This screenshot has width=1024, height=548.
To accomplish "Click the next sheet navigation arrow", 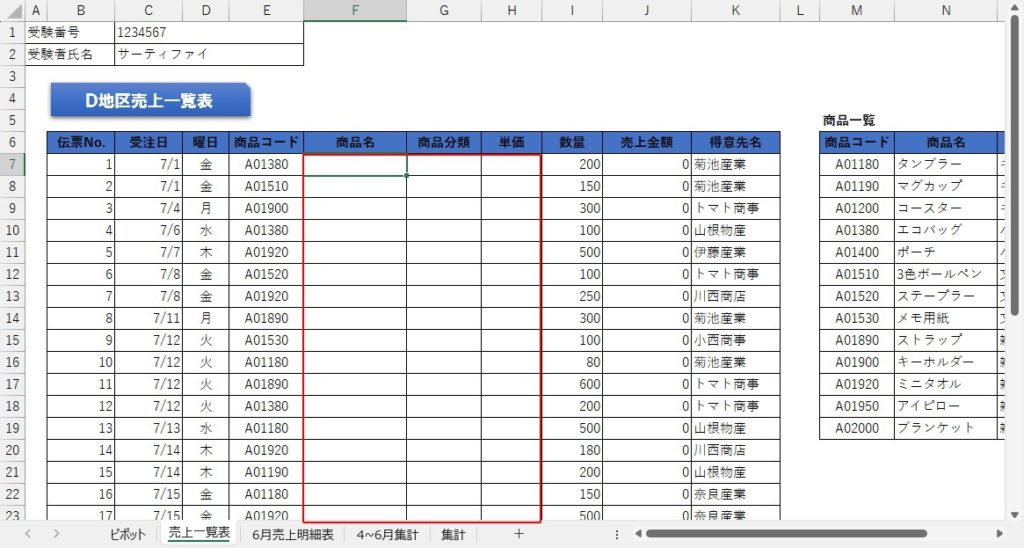I will coord(56,534).
